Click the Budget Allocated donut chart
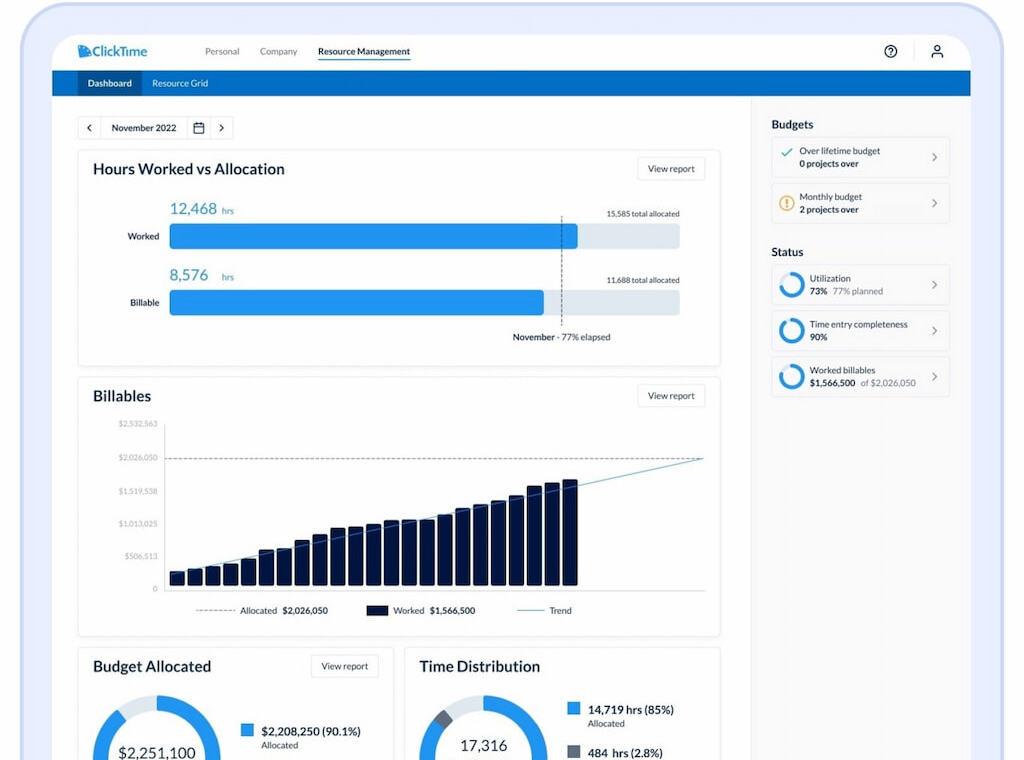This screenshot has width=1024, height=760. click(157, 727)
